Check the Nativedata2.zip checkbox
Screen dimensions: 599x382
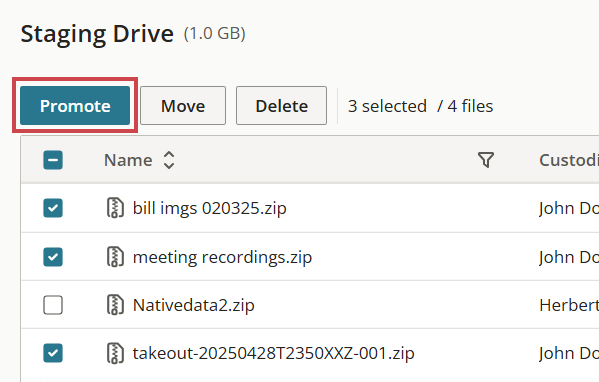tap(53, 305)
